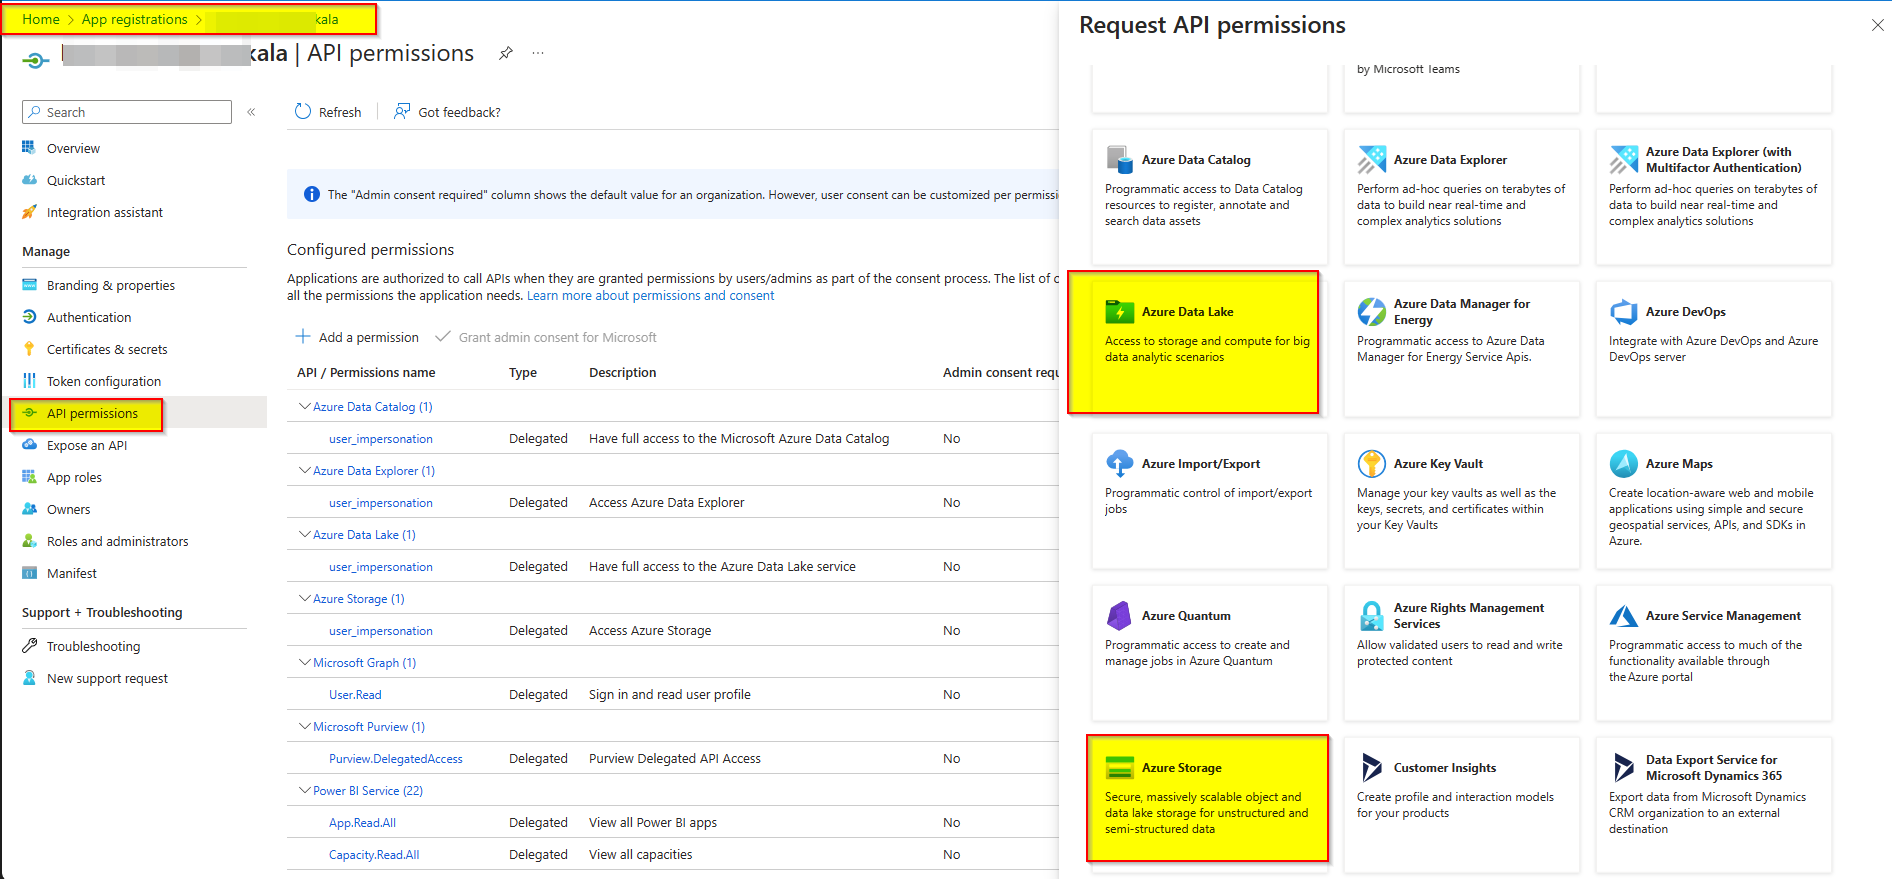Click the Description column header
1892x879 pixels.
click(x=622, y=372)
